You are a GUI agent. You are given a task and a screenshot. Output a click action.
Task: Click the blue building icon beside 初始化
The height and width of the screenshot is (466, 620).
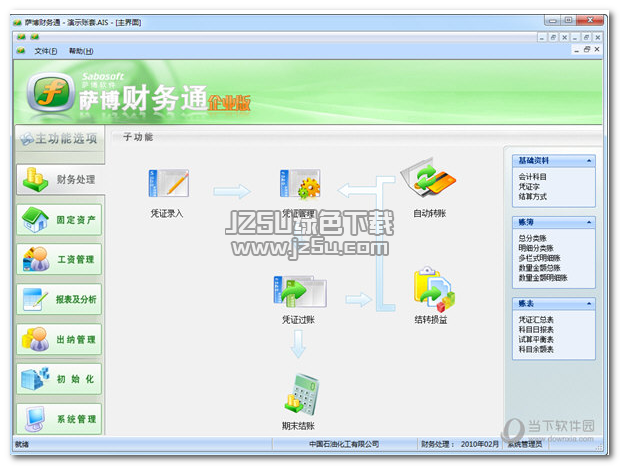point(35,379)
